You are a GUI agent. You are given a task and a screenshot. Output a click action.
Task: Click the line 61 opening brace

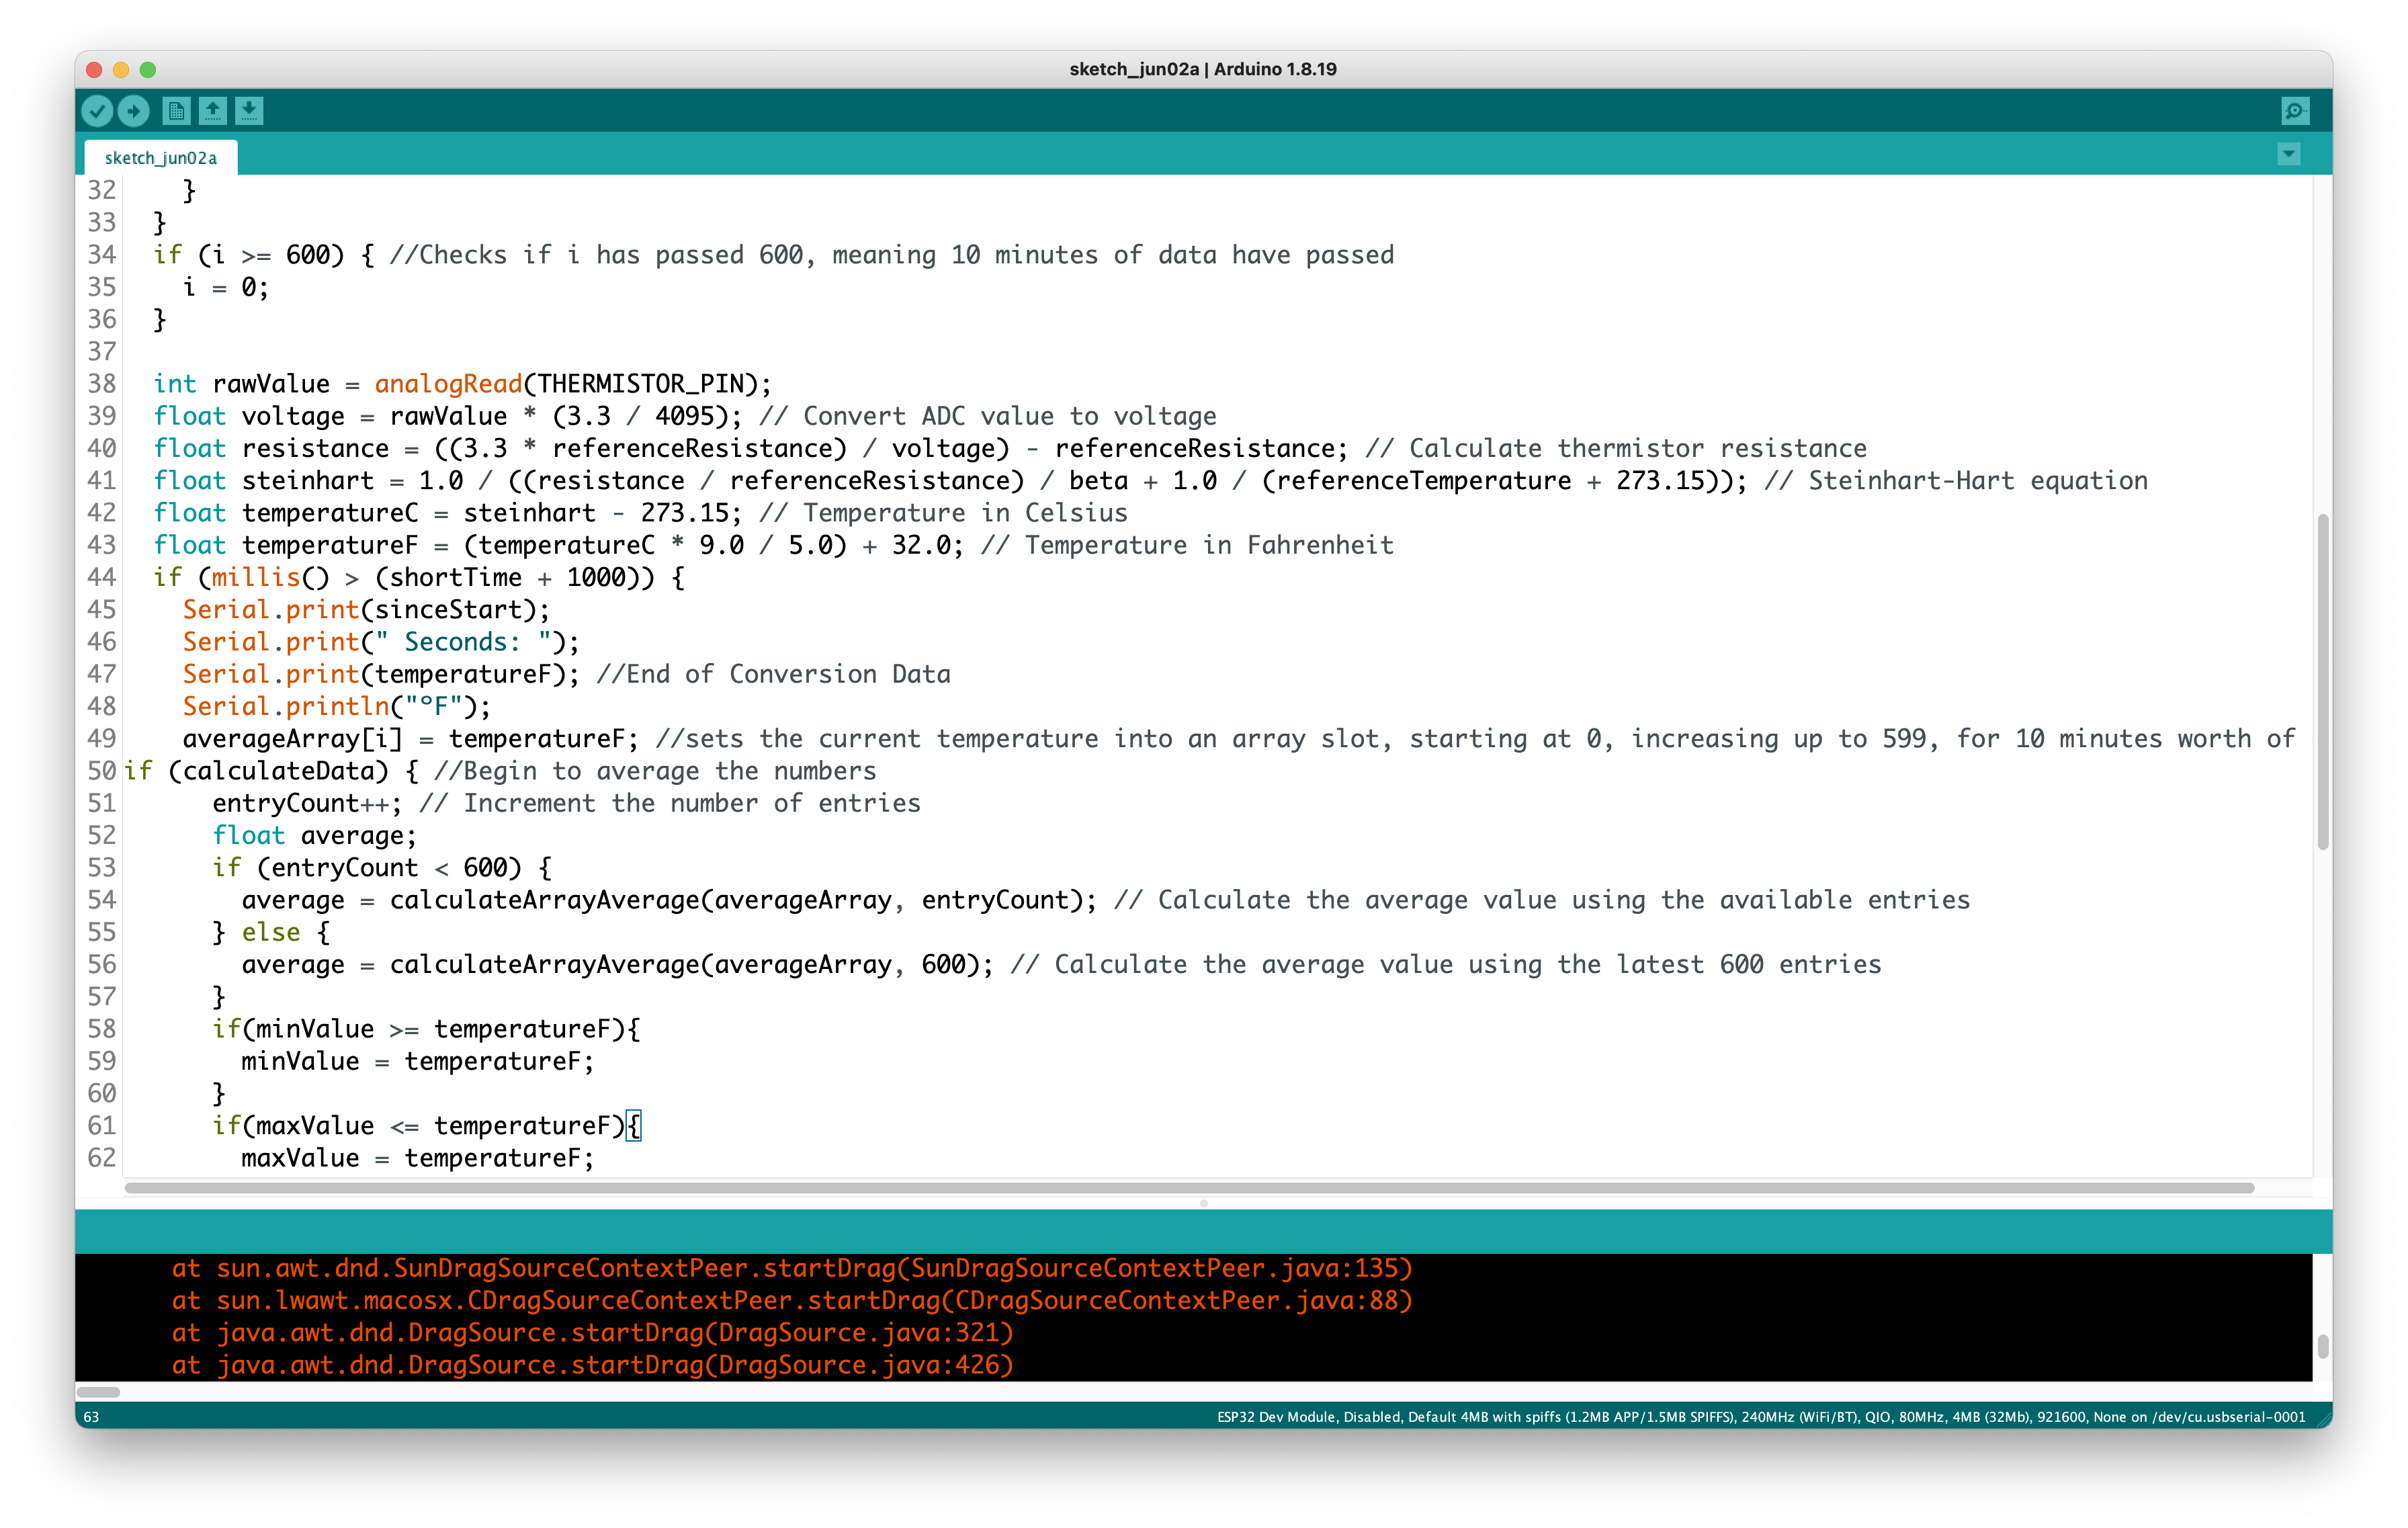tap(634, 1126)
